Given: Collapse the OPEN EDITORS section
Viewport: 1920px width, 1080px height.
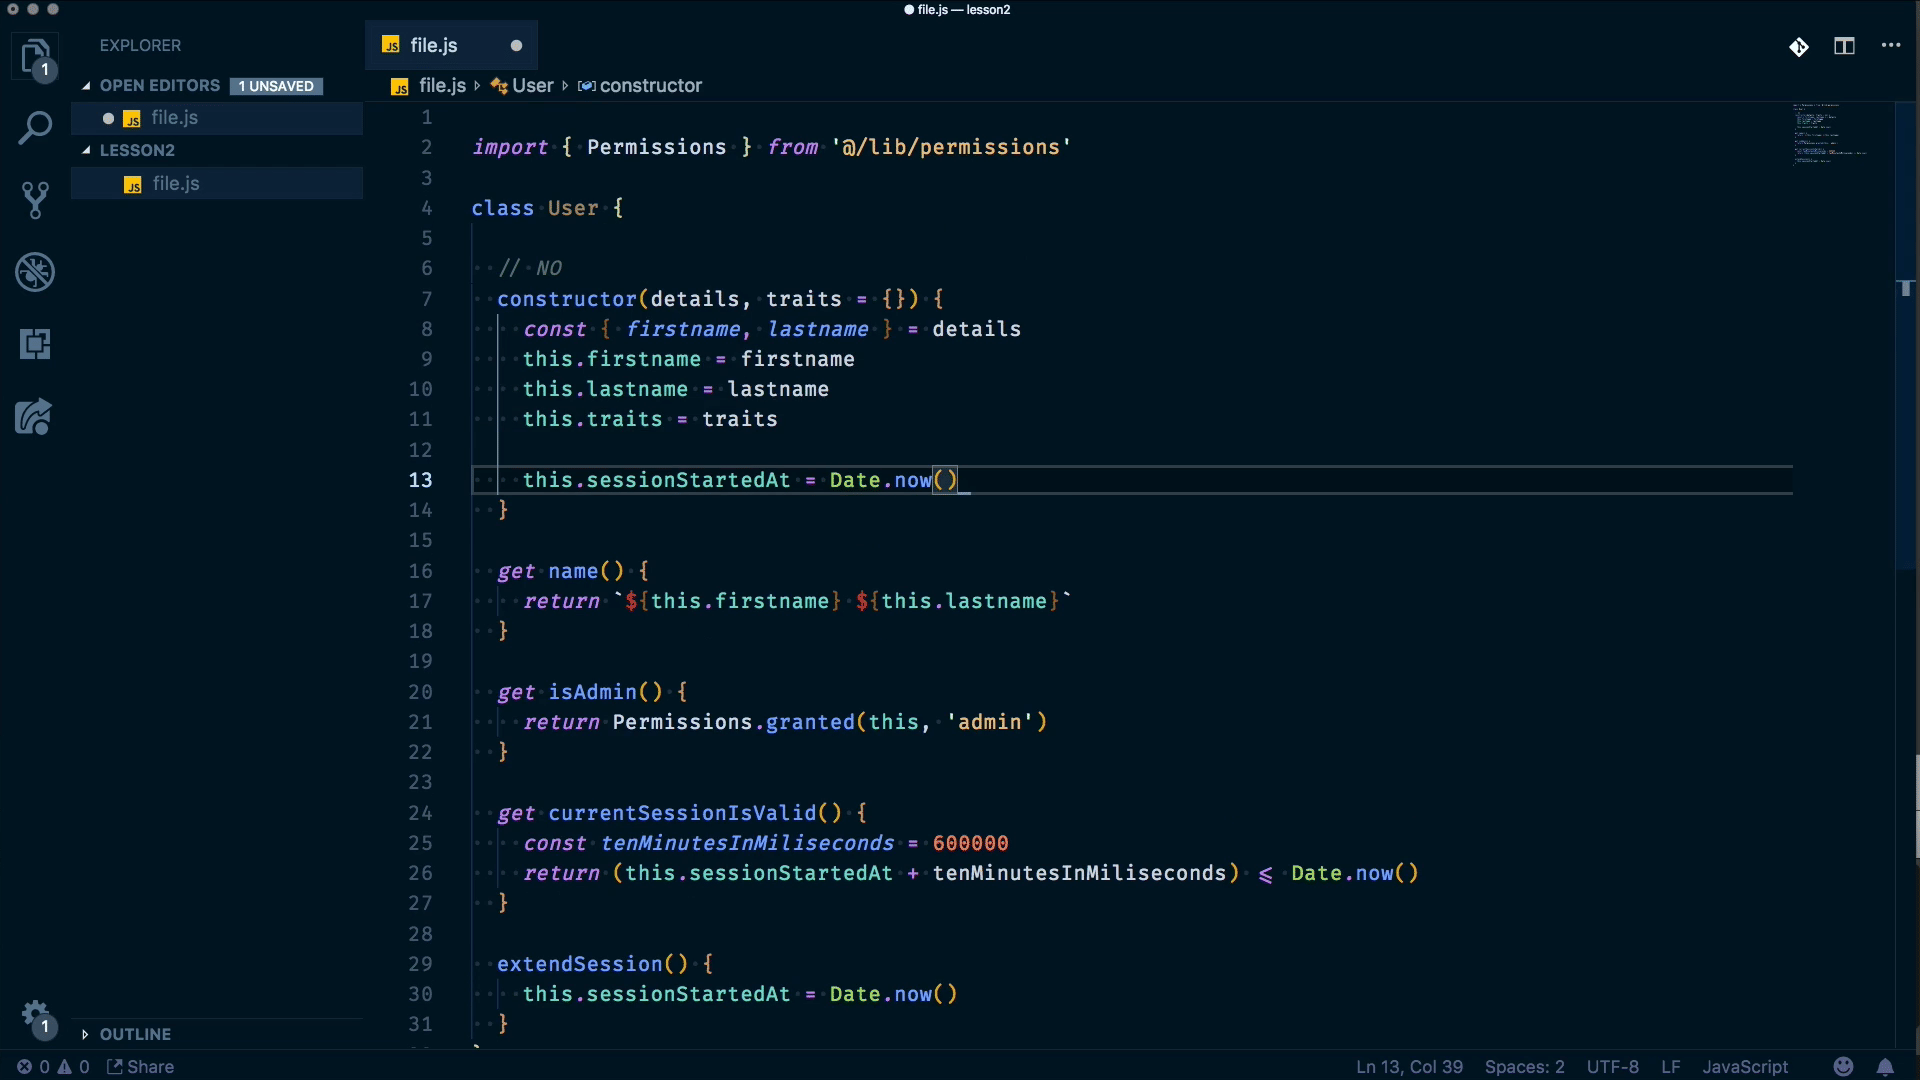Looking at the screenshot, I should pyautogui.click(x=160, y=86).
